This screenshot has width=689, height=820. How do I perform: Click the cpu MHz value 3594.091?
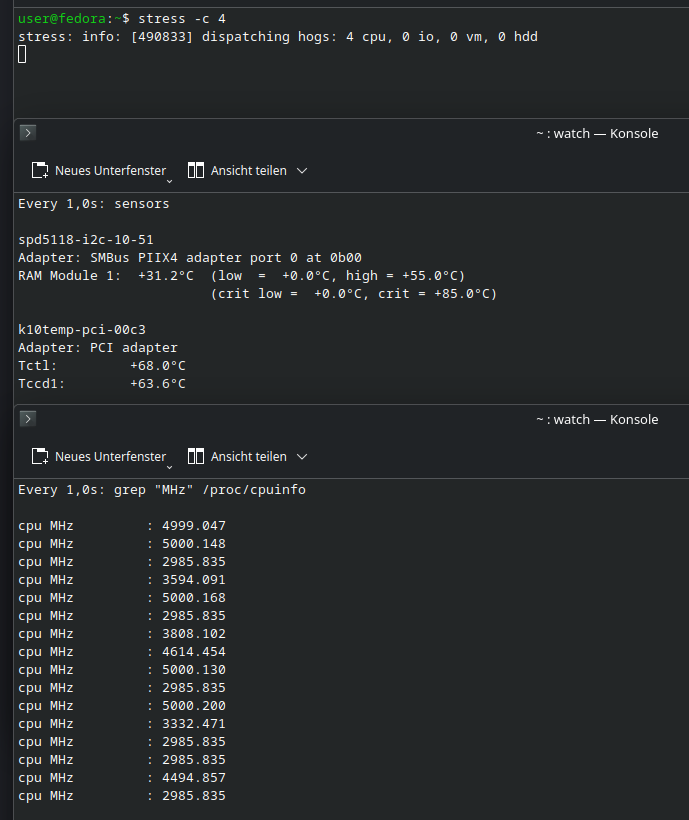pos(194,580)
